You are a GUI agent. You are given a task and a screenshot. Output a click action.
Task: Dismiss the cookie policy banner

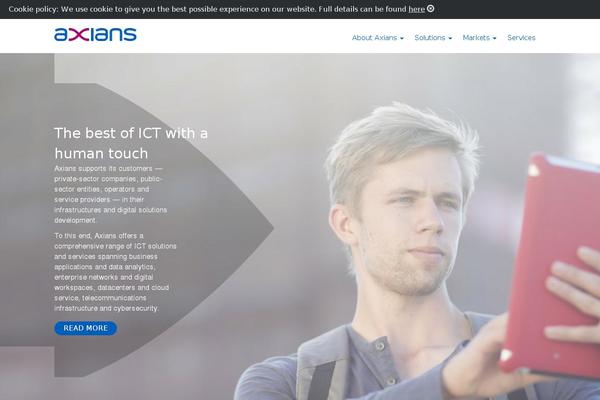tap(430, 8)
